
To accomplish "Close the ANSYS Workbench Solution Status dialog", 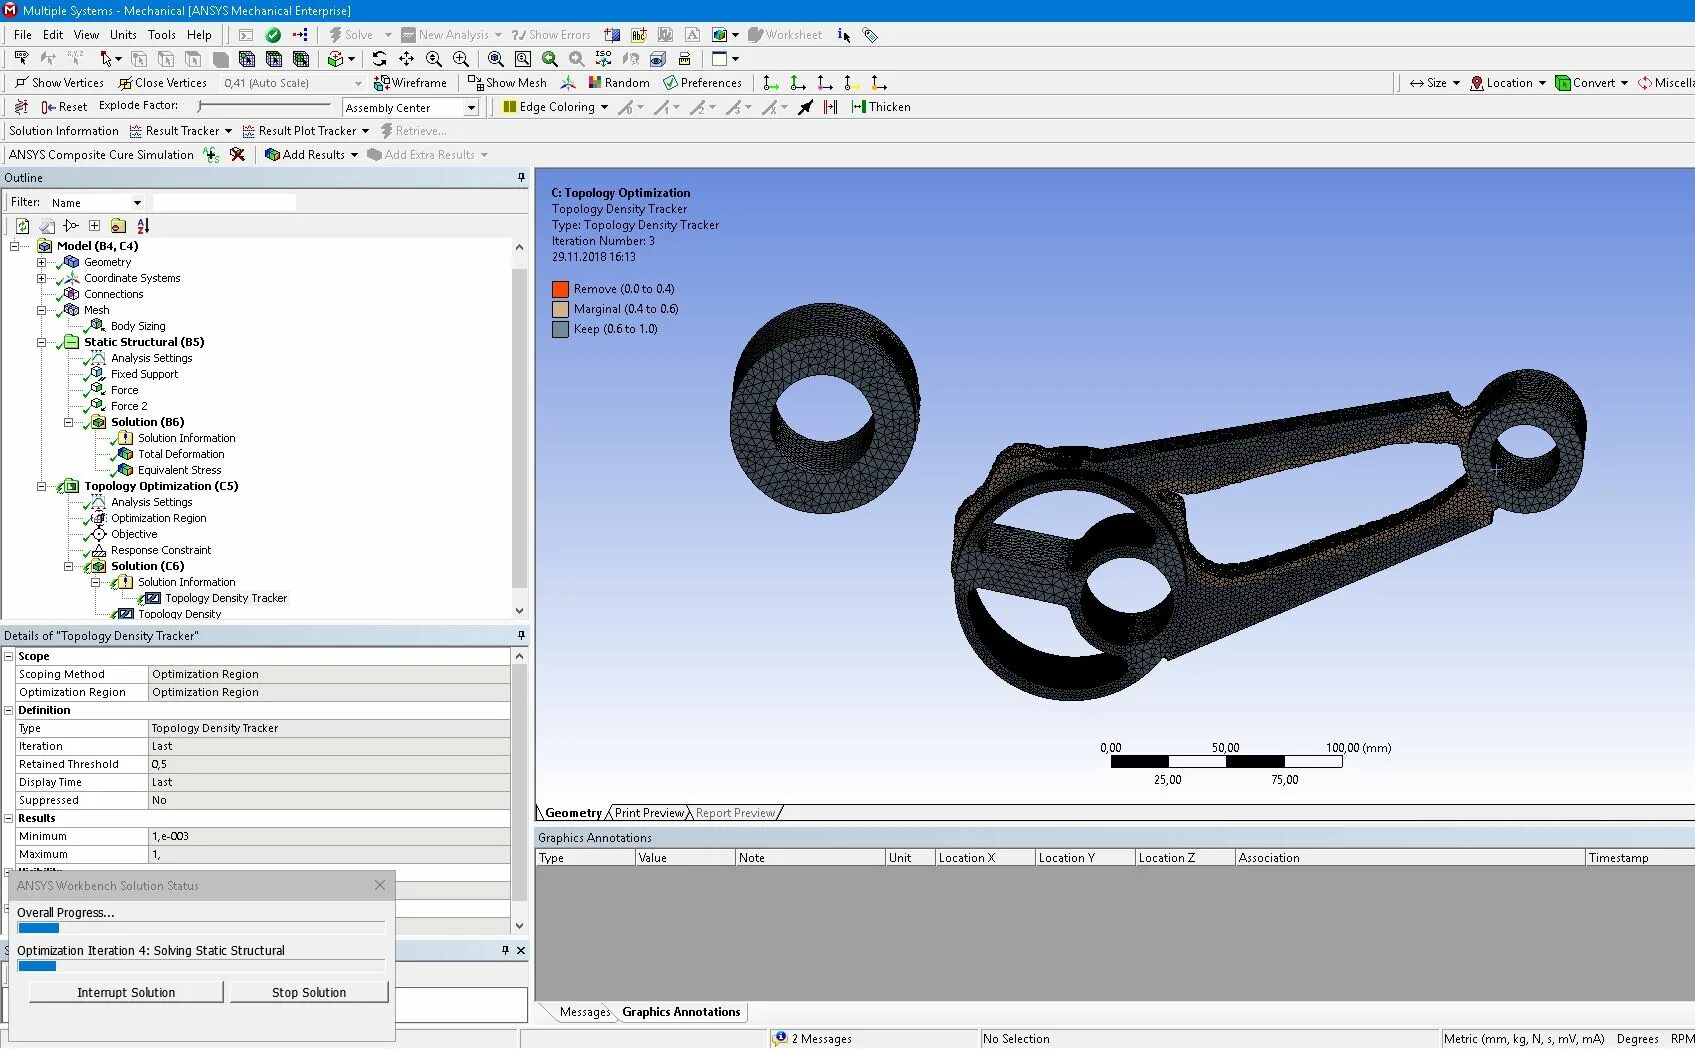I will 380,885.
